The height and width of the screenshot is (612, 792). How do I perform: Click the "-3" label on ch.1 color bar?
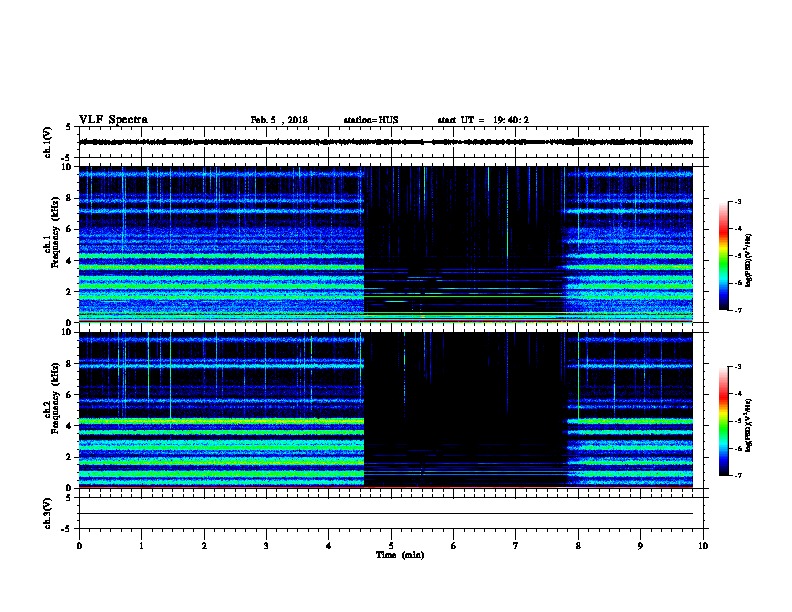click(737, 202)
